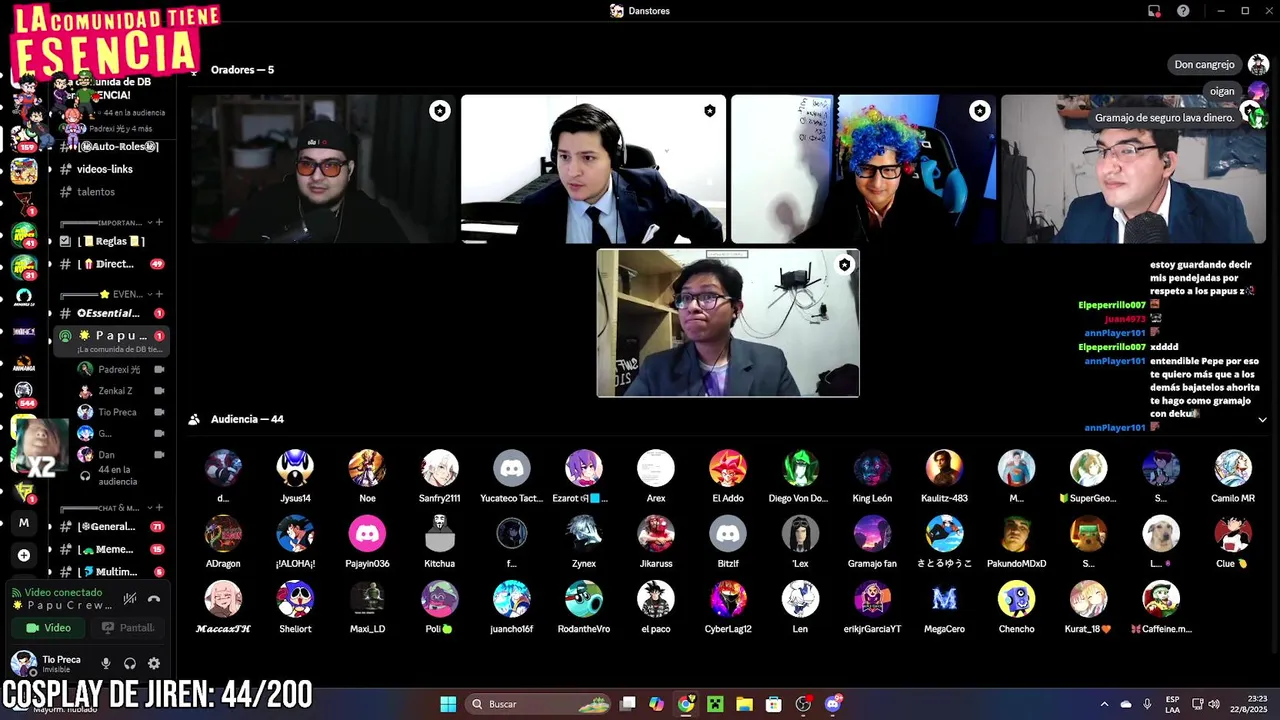1280x720 pixels.
Task: Open Arex audience member avatar
Action: click(x=656, y=468)
